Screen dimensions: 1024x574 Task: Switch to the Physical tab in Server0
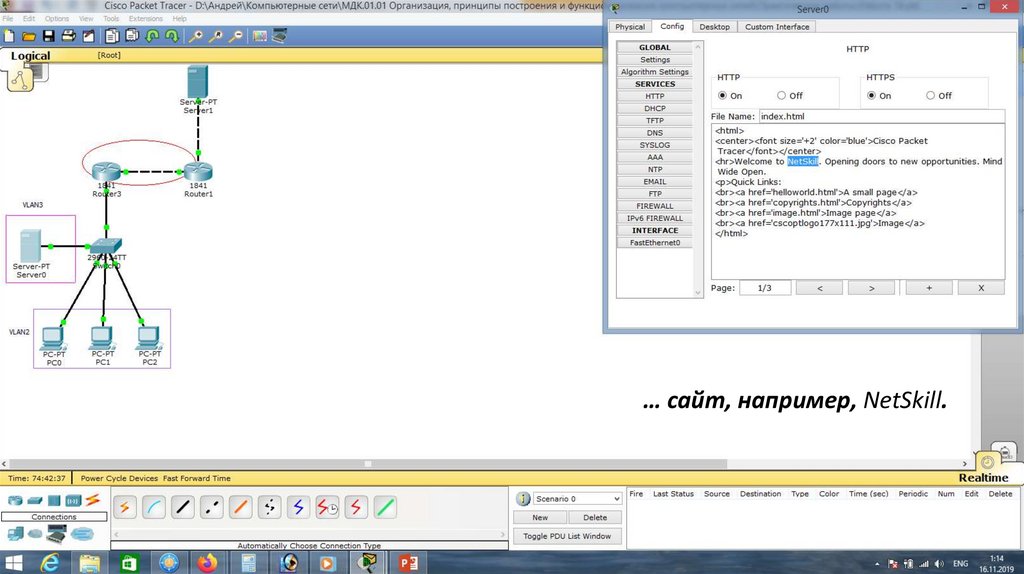coord(630,27)
